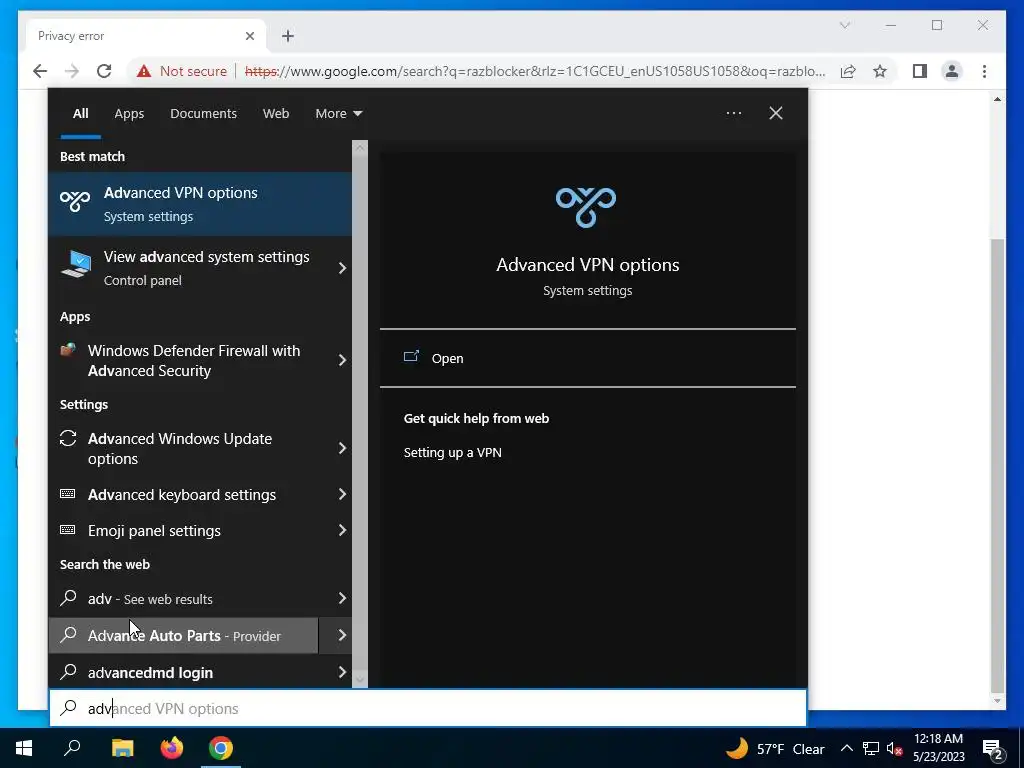1024x768 pixels.
Task: Click the share page icon in address bar
Action: coord(848,71)
